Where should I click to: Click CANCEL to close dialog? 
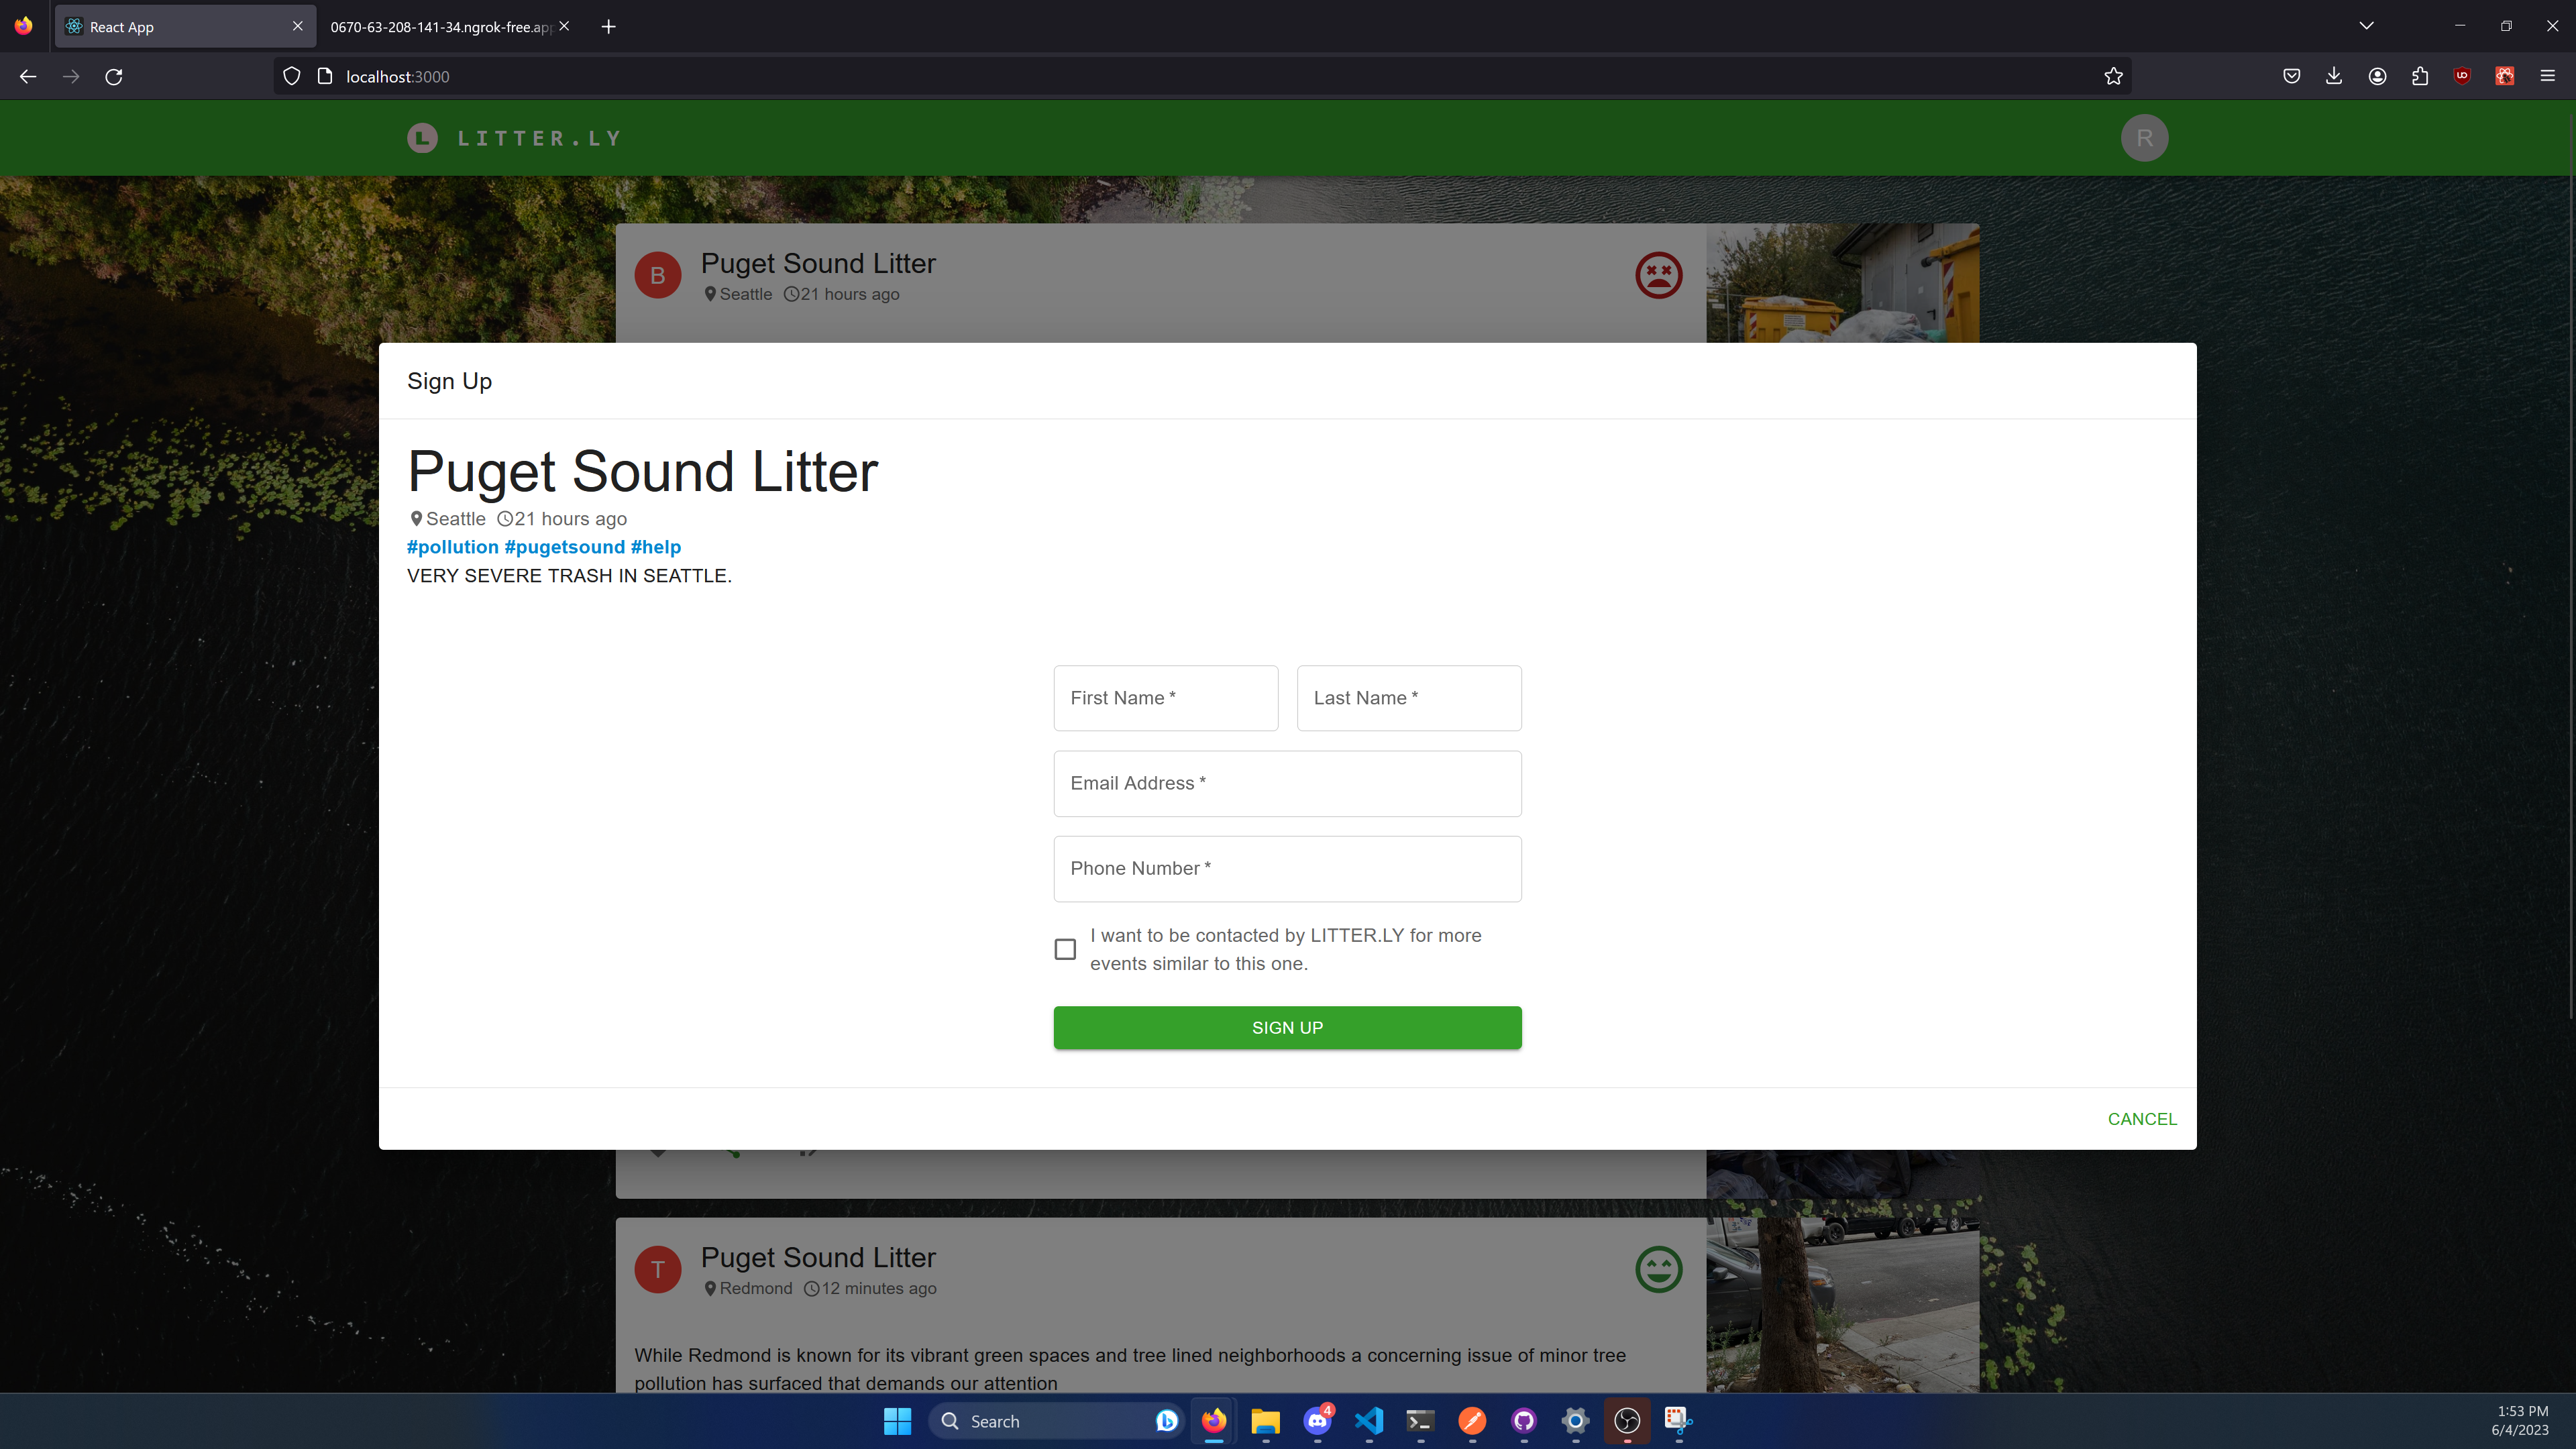(2141, 1119)
